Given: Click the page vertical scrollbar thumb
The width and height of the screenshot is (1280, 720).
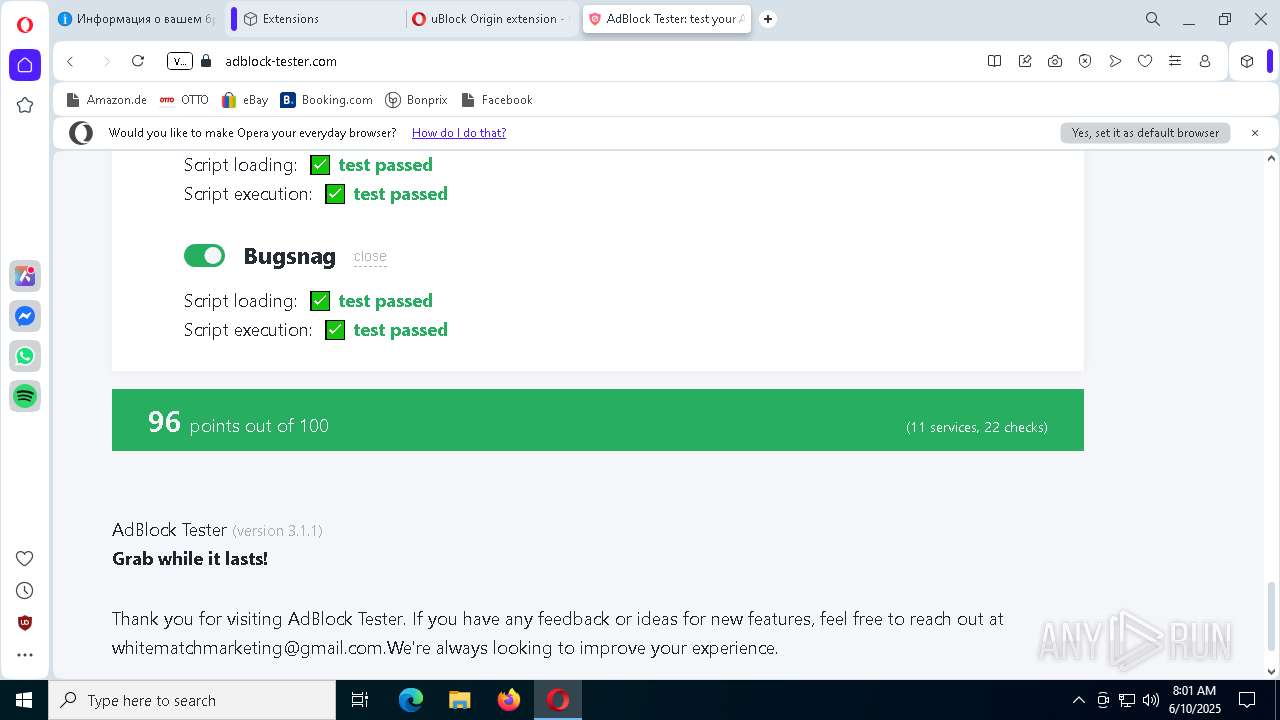Looking at the screenshot, I should 1272,615.
